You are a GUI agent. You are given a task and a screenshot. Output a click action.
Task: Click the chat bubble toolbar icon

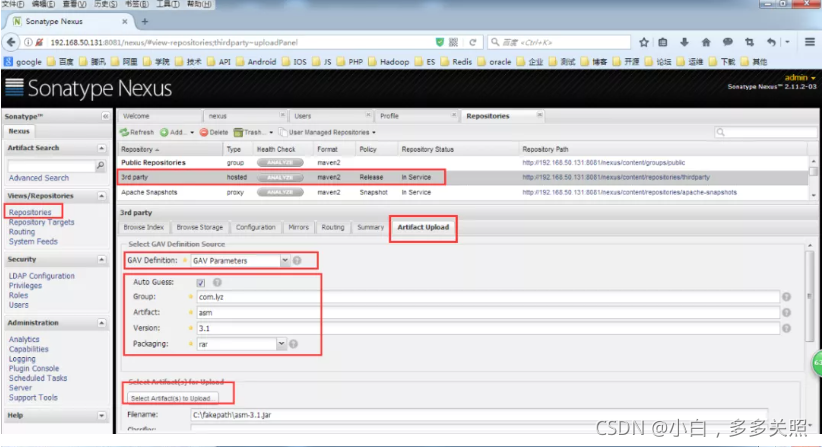727,42
